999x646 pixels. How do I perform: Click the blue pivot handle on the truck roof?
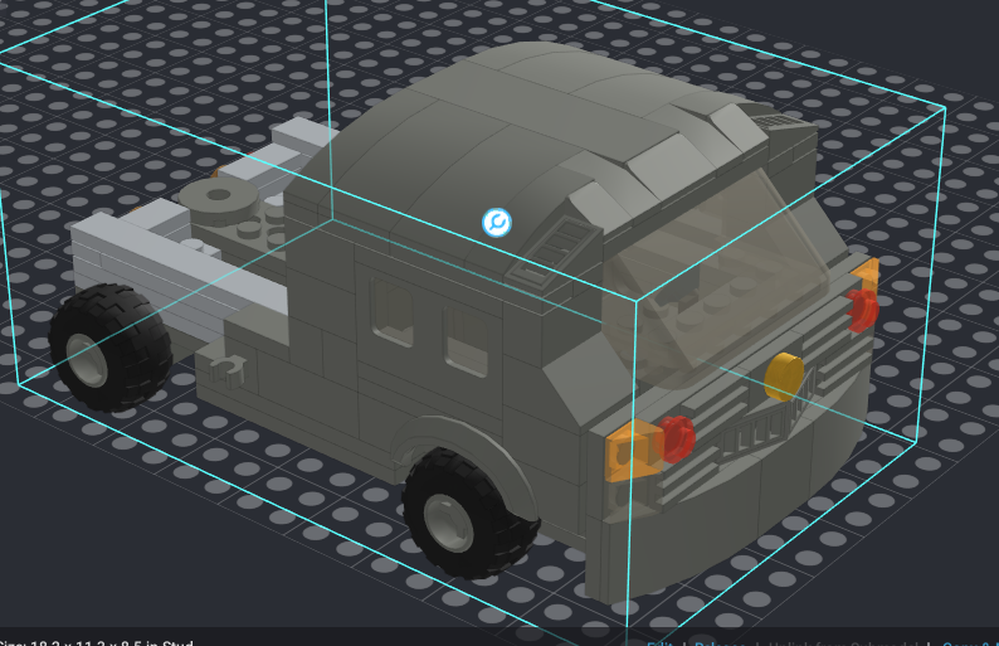point(496,223)
